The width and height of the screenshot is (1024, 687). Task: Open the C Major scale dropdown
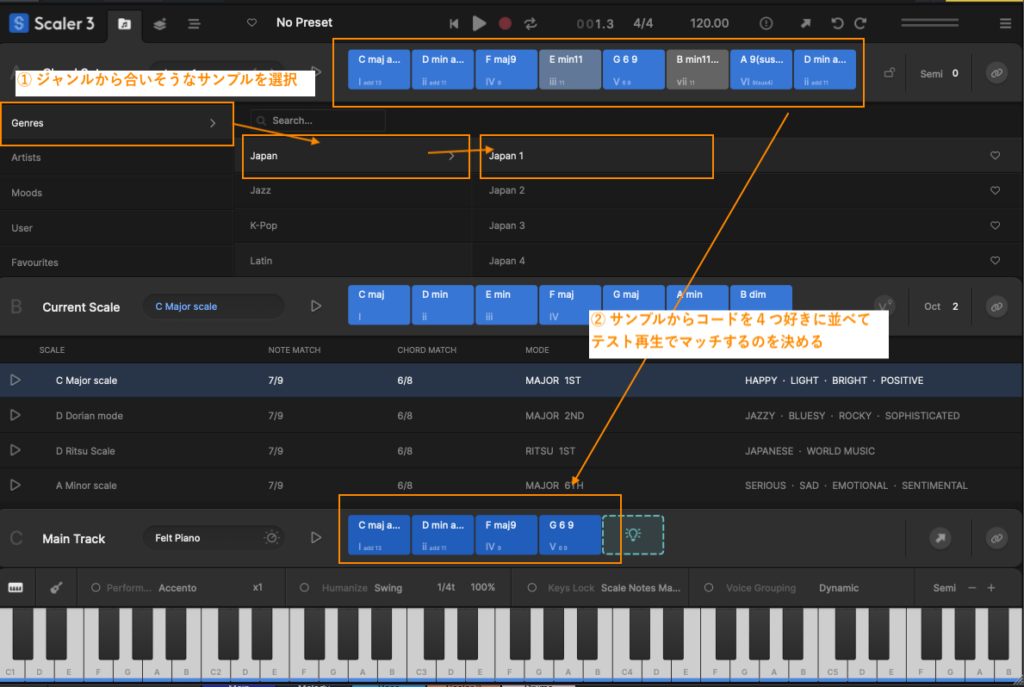pyautogui.click(x=214, y=307)
